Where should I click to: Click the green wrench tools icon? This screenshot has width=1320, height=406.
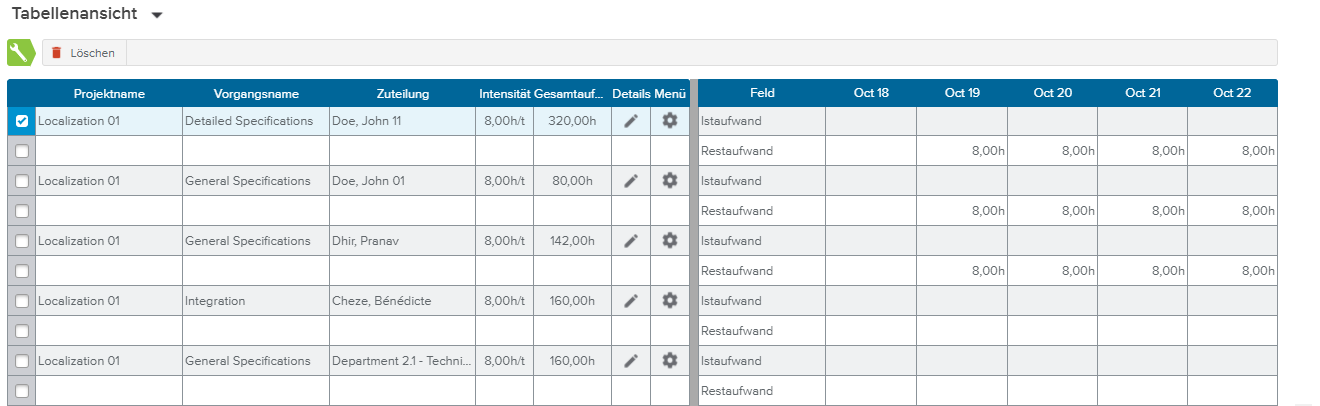coord(20,53)
